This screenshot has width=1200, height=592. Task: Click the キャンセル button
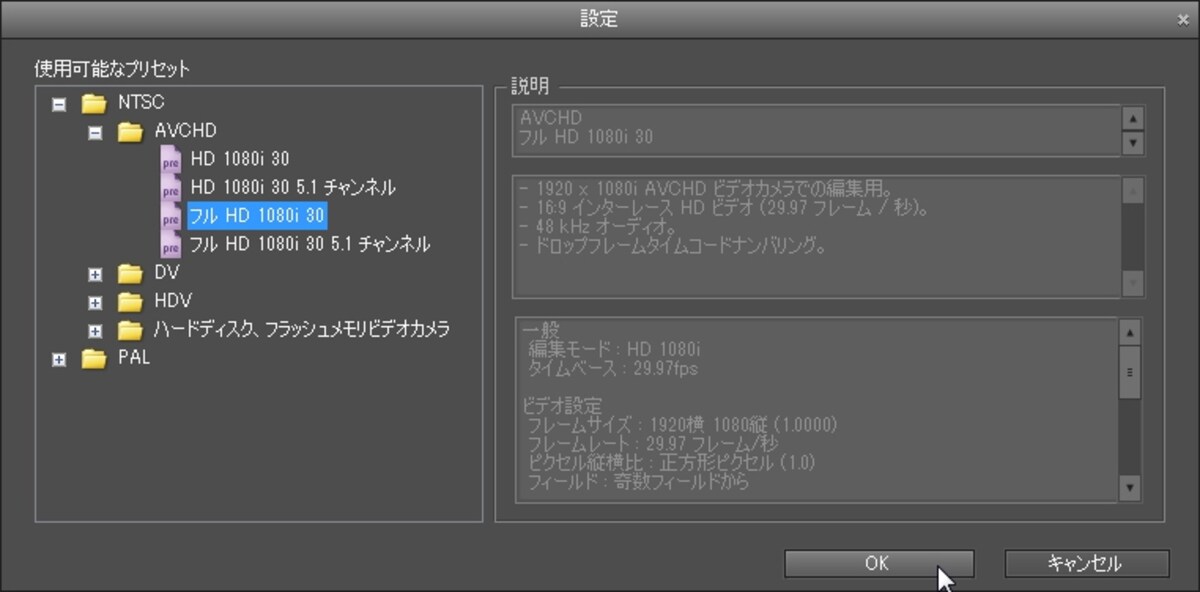[1086, 564]
